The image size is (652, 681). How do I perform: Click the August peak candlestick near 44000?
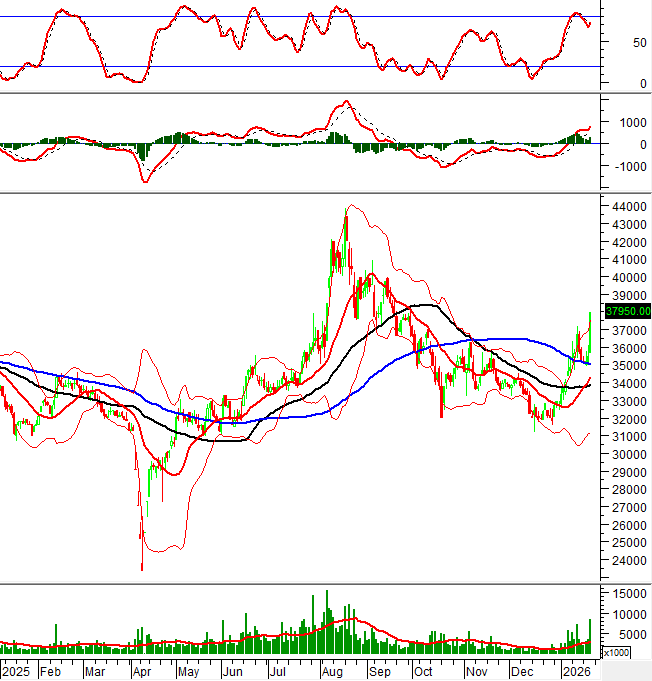pos(346,210)
